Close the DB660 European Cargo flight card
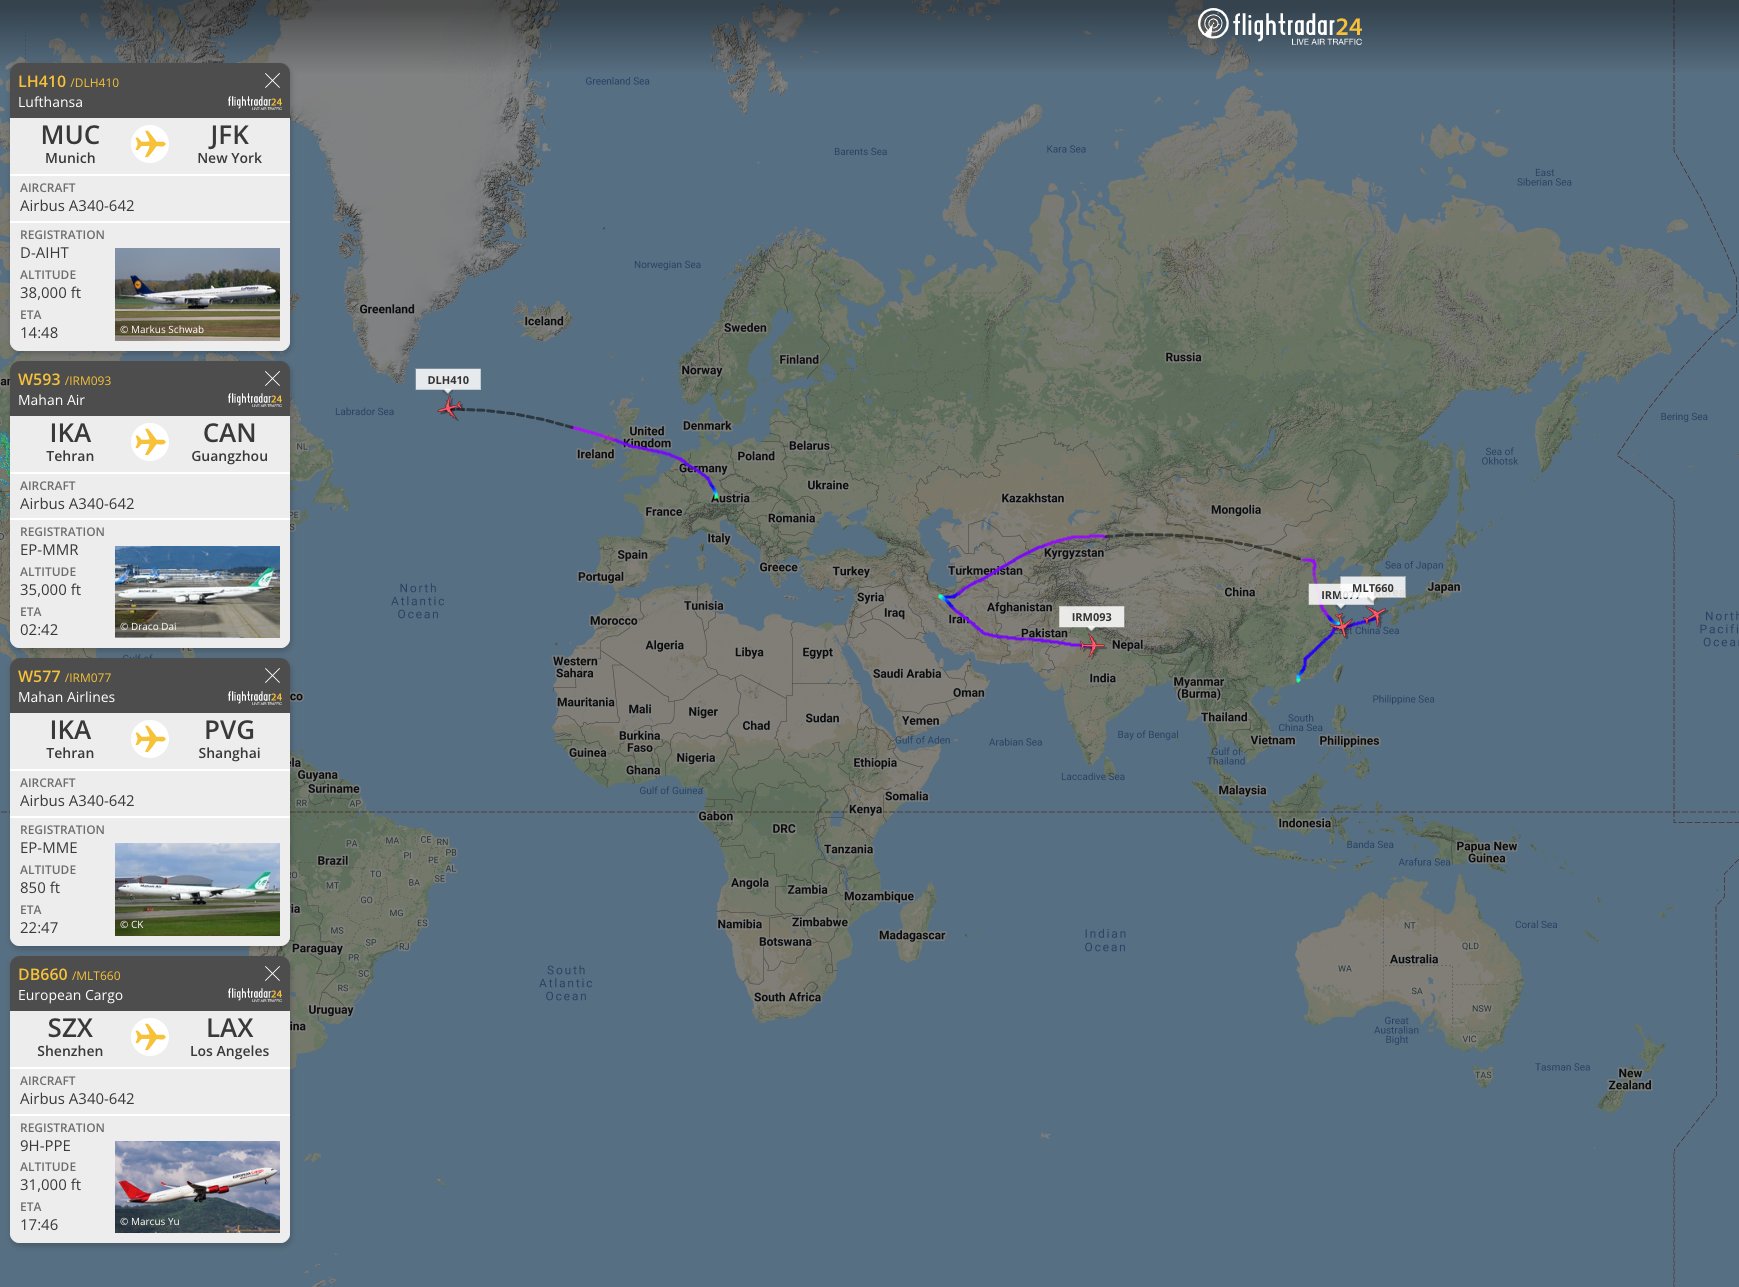1739x1287 pixels. pos(272,974)
